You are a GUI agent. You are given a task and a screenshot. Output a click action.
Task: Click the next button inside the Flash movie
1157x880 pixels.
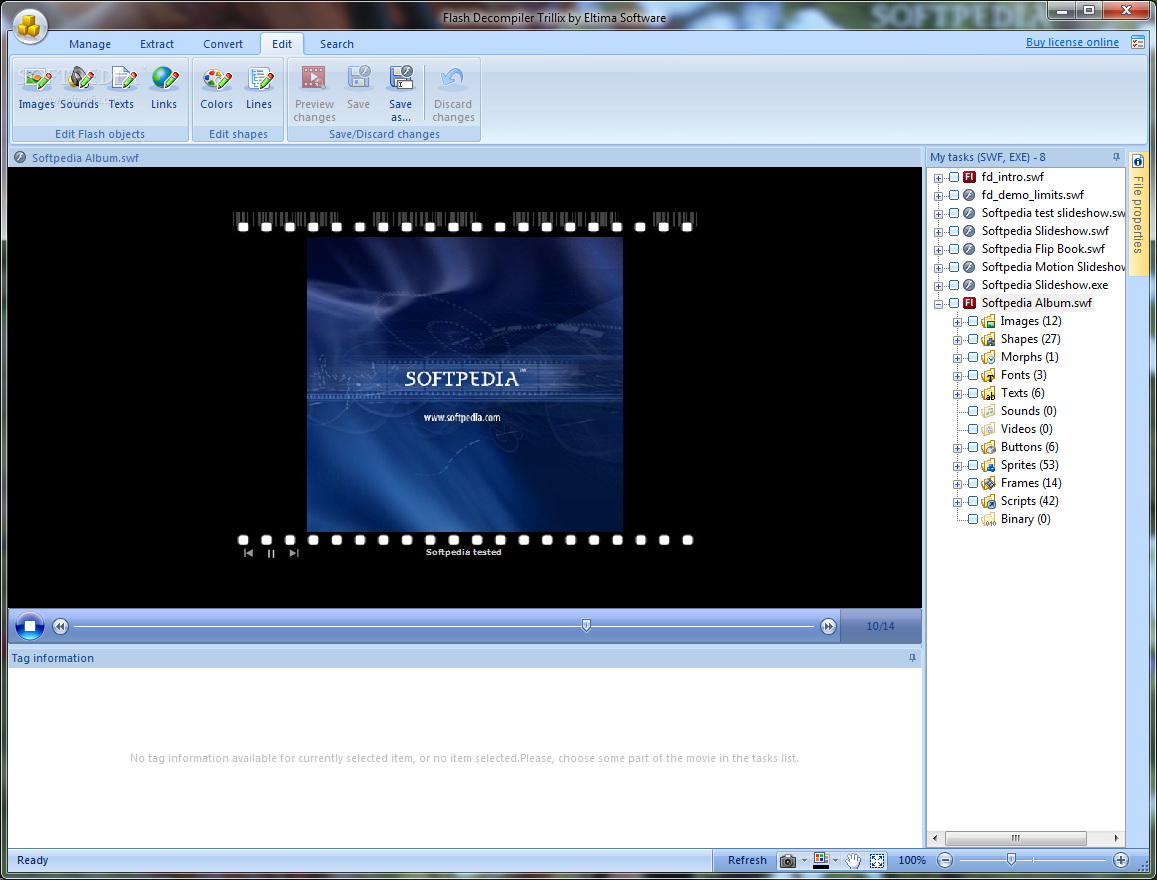(x=294, y=553)
